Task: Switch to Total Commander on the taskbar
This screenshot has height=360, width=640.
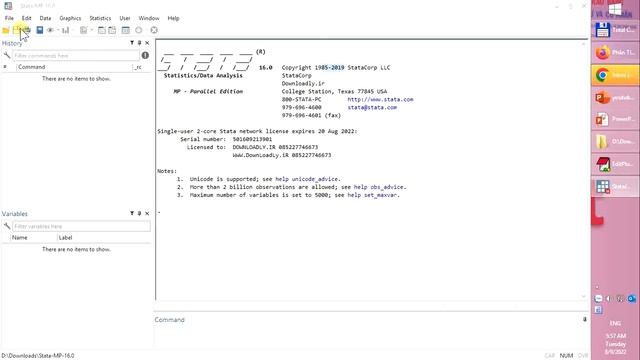Action: pyautogui.click(x=615, y=30)
